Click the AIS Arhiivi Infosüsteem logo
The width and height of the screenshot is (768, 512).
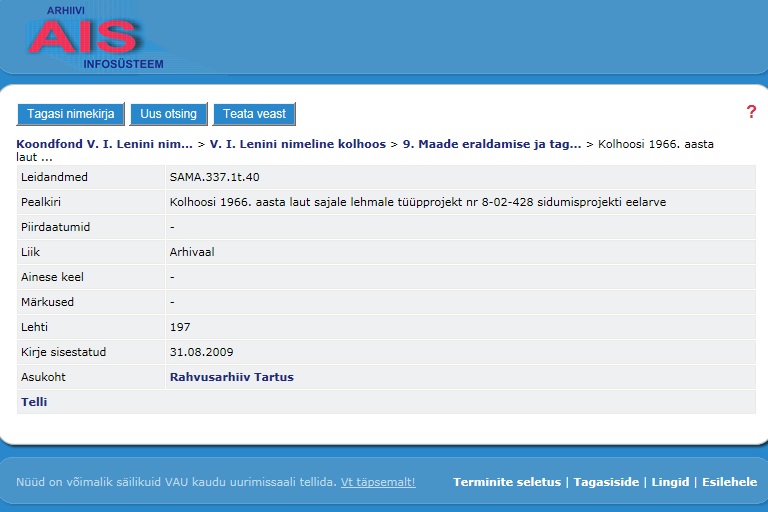click(95, 38)
